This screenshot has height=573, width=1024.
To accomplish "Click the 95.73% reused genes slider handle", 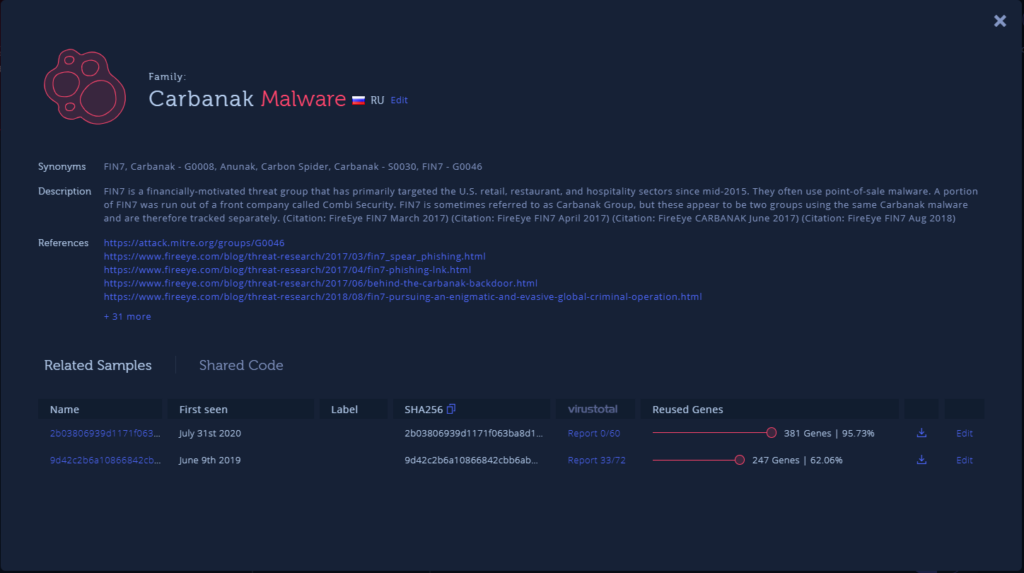I will [x=771, y=433].
